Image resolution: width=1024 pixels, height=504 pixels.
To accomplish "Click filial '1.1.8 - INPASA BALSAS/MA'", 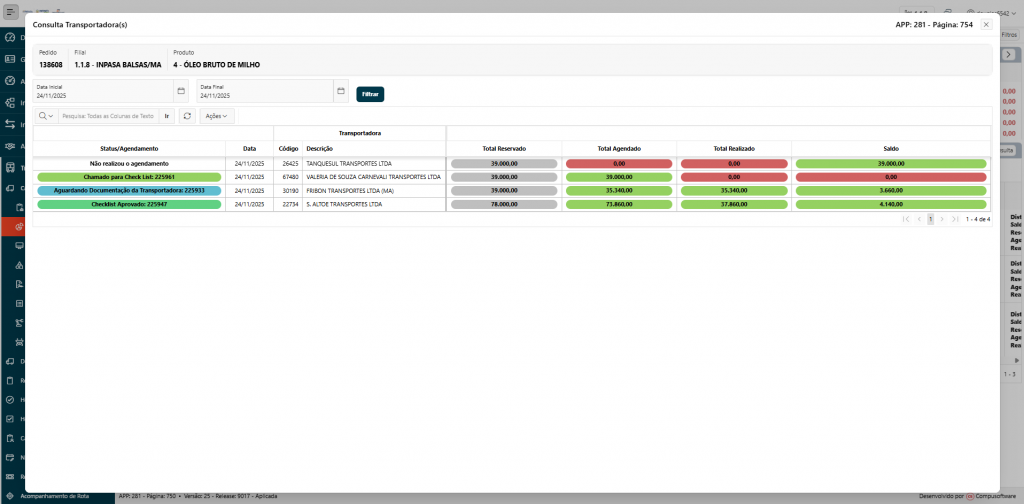I will coord(118,65).
